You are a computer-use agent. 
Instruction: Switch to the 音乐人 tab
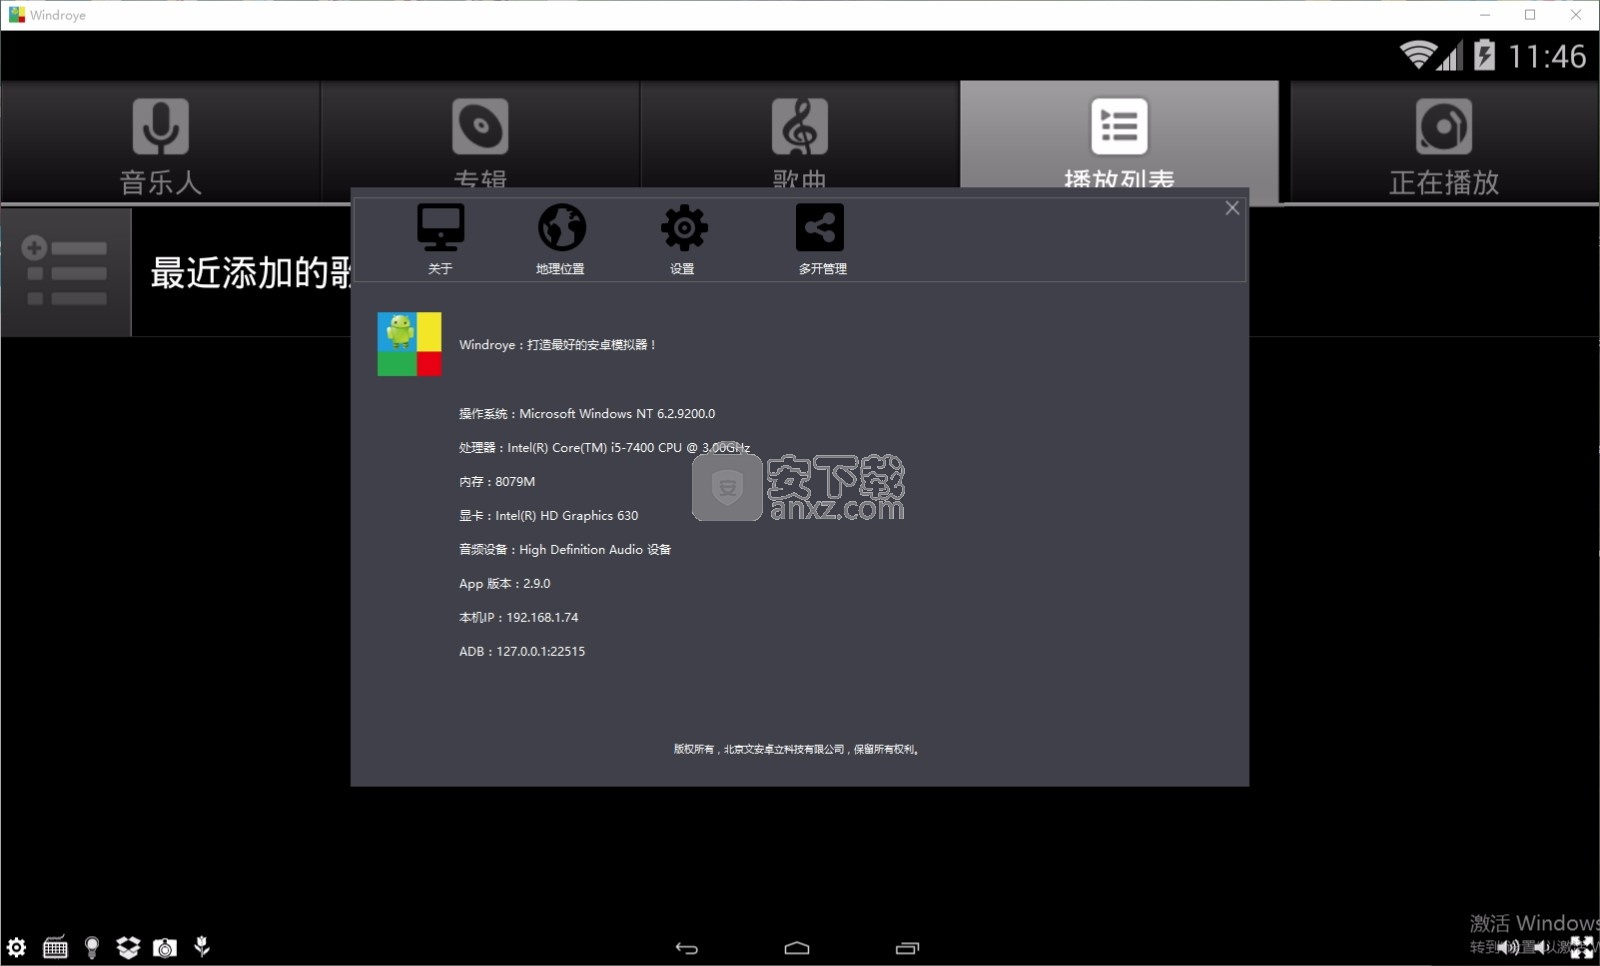coord(160,142)
